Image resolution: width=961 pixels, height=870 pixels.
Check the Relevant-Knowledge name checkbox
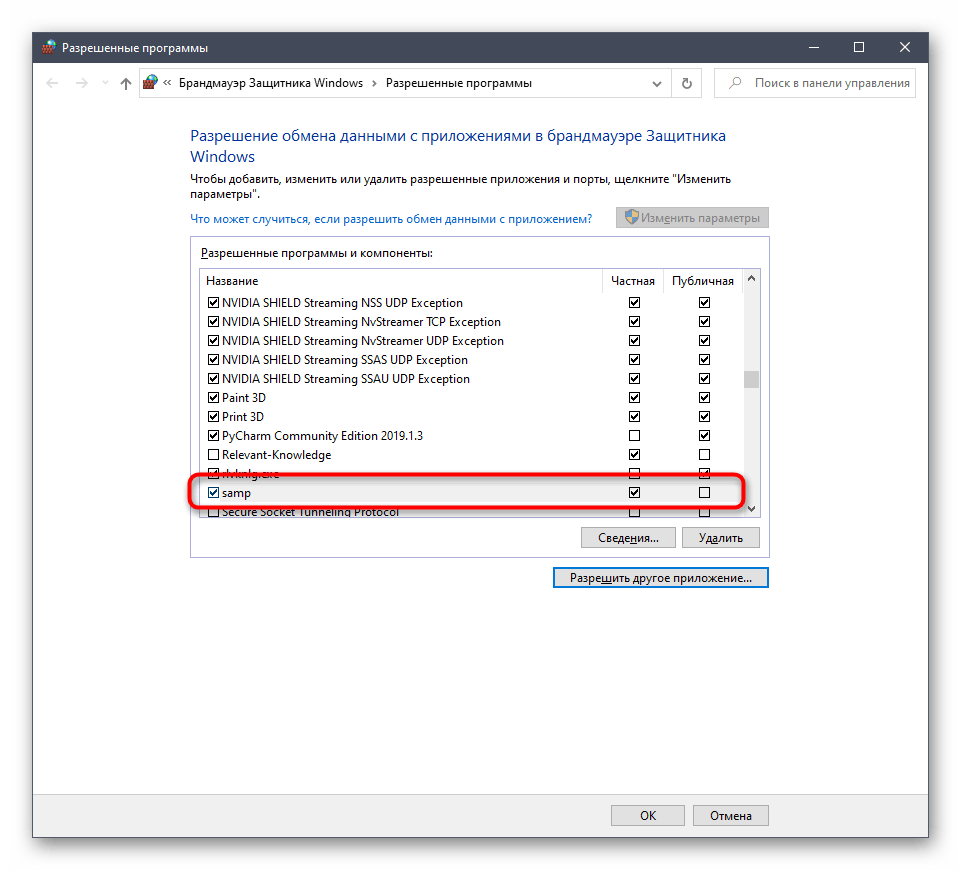213,455
